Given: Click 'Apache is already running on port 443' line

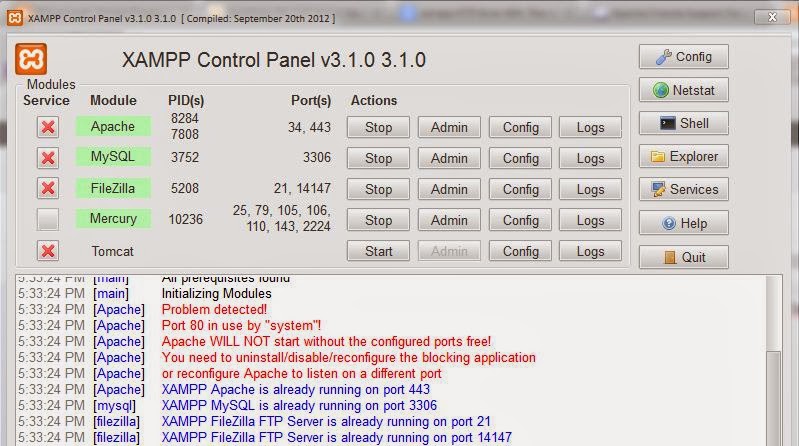Looking at the screenshot, I should [296, 389].
